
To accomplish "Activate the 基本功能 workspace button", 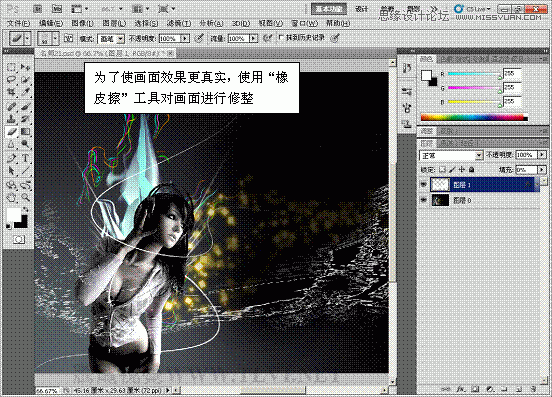I will click(329, 9).
